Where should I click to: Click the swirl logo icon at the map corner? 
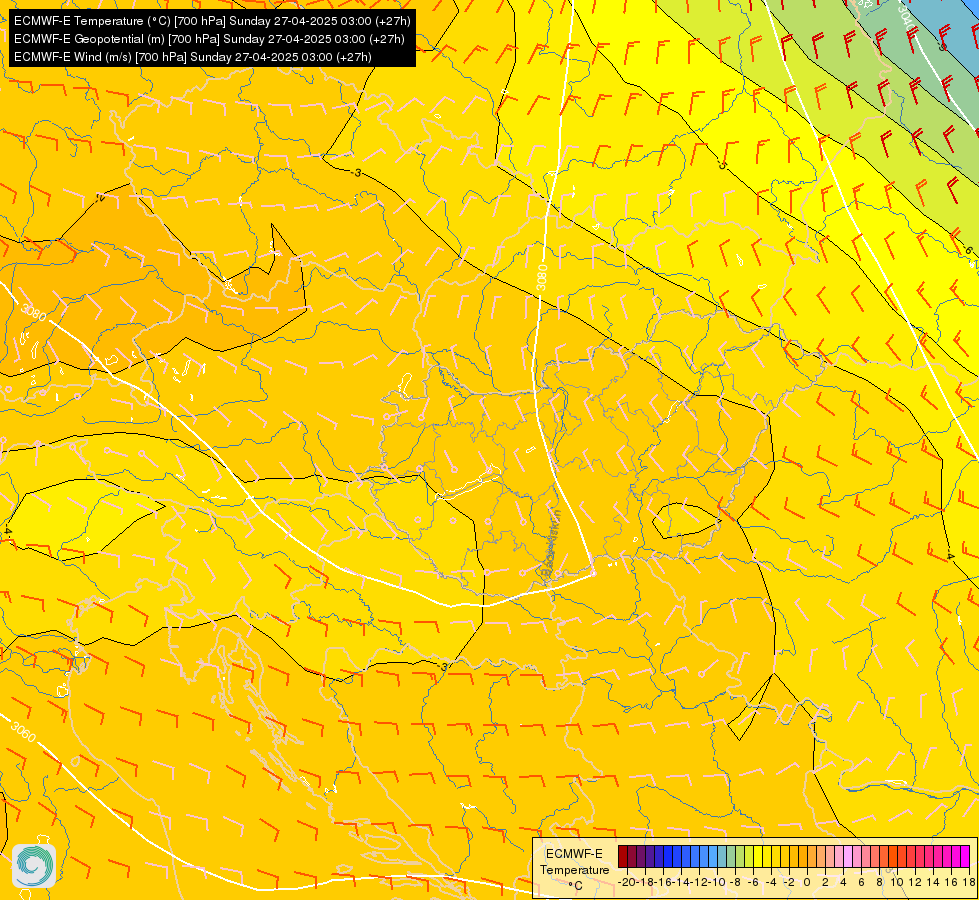coord(34,866)
